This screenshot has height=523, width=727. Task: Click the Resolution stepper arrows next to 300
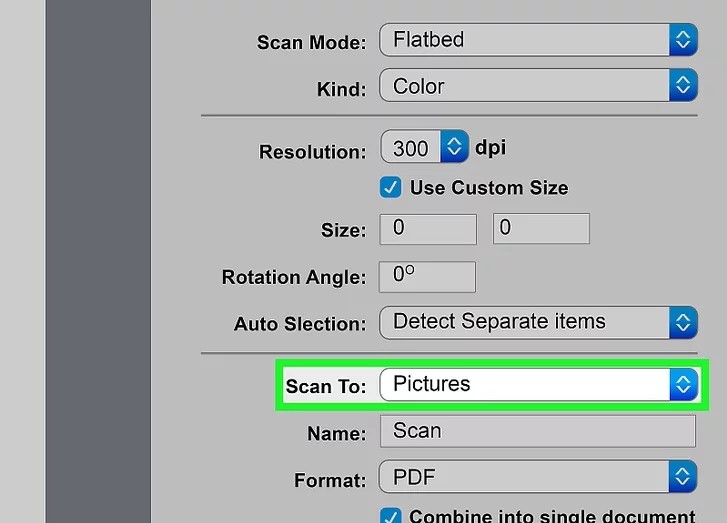(455, 148)
